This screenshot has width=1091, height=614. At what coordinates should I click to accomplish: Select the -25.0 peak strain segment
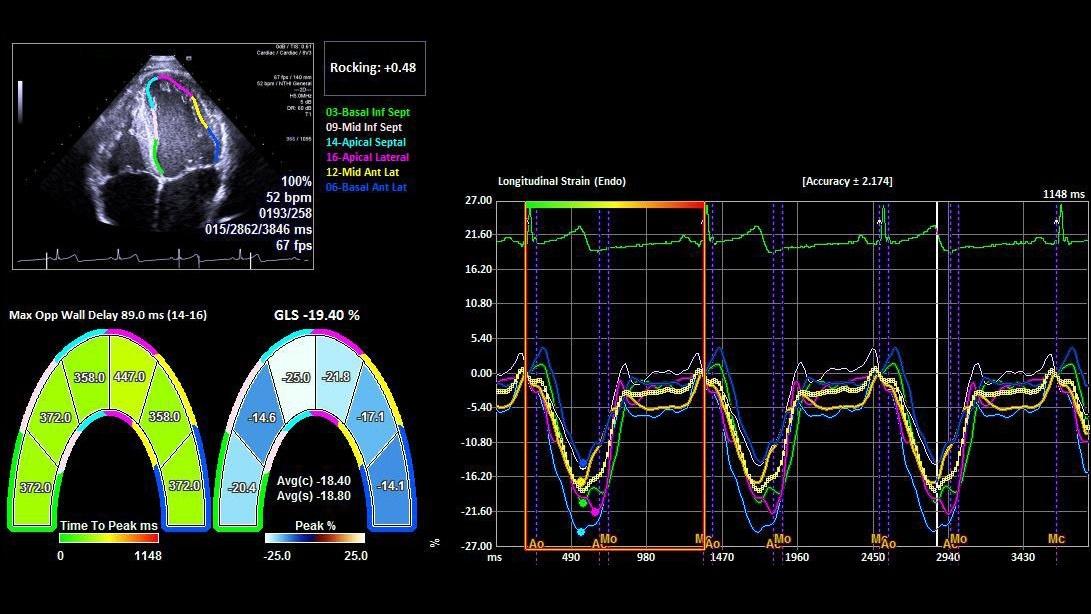click(x=296, y=377)
